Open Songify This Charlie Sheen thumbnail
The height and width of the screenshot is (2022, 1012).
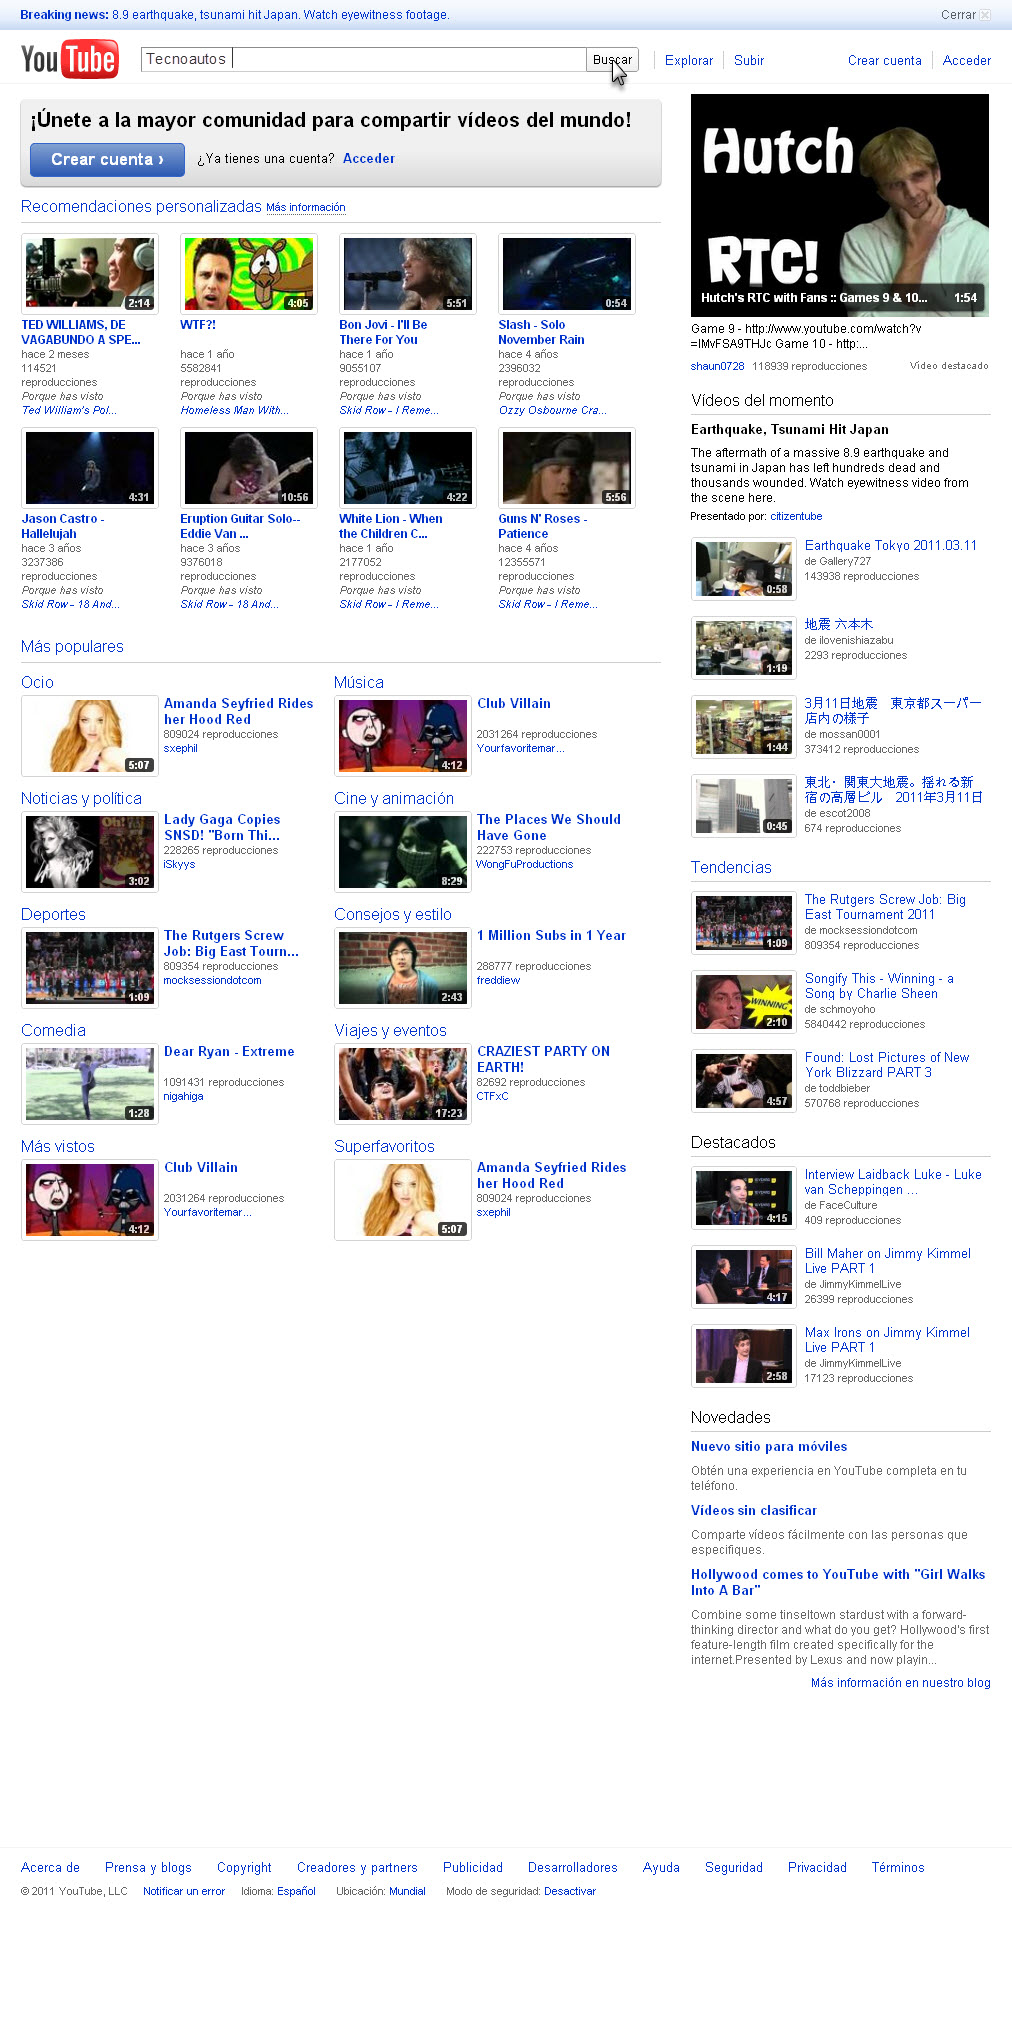744,1001
